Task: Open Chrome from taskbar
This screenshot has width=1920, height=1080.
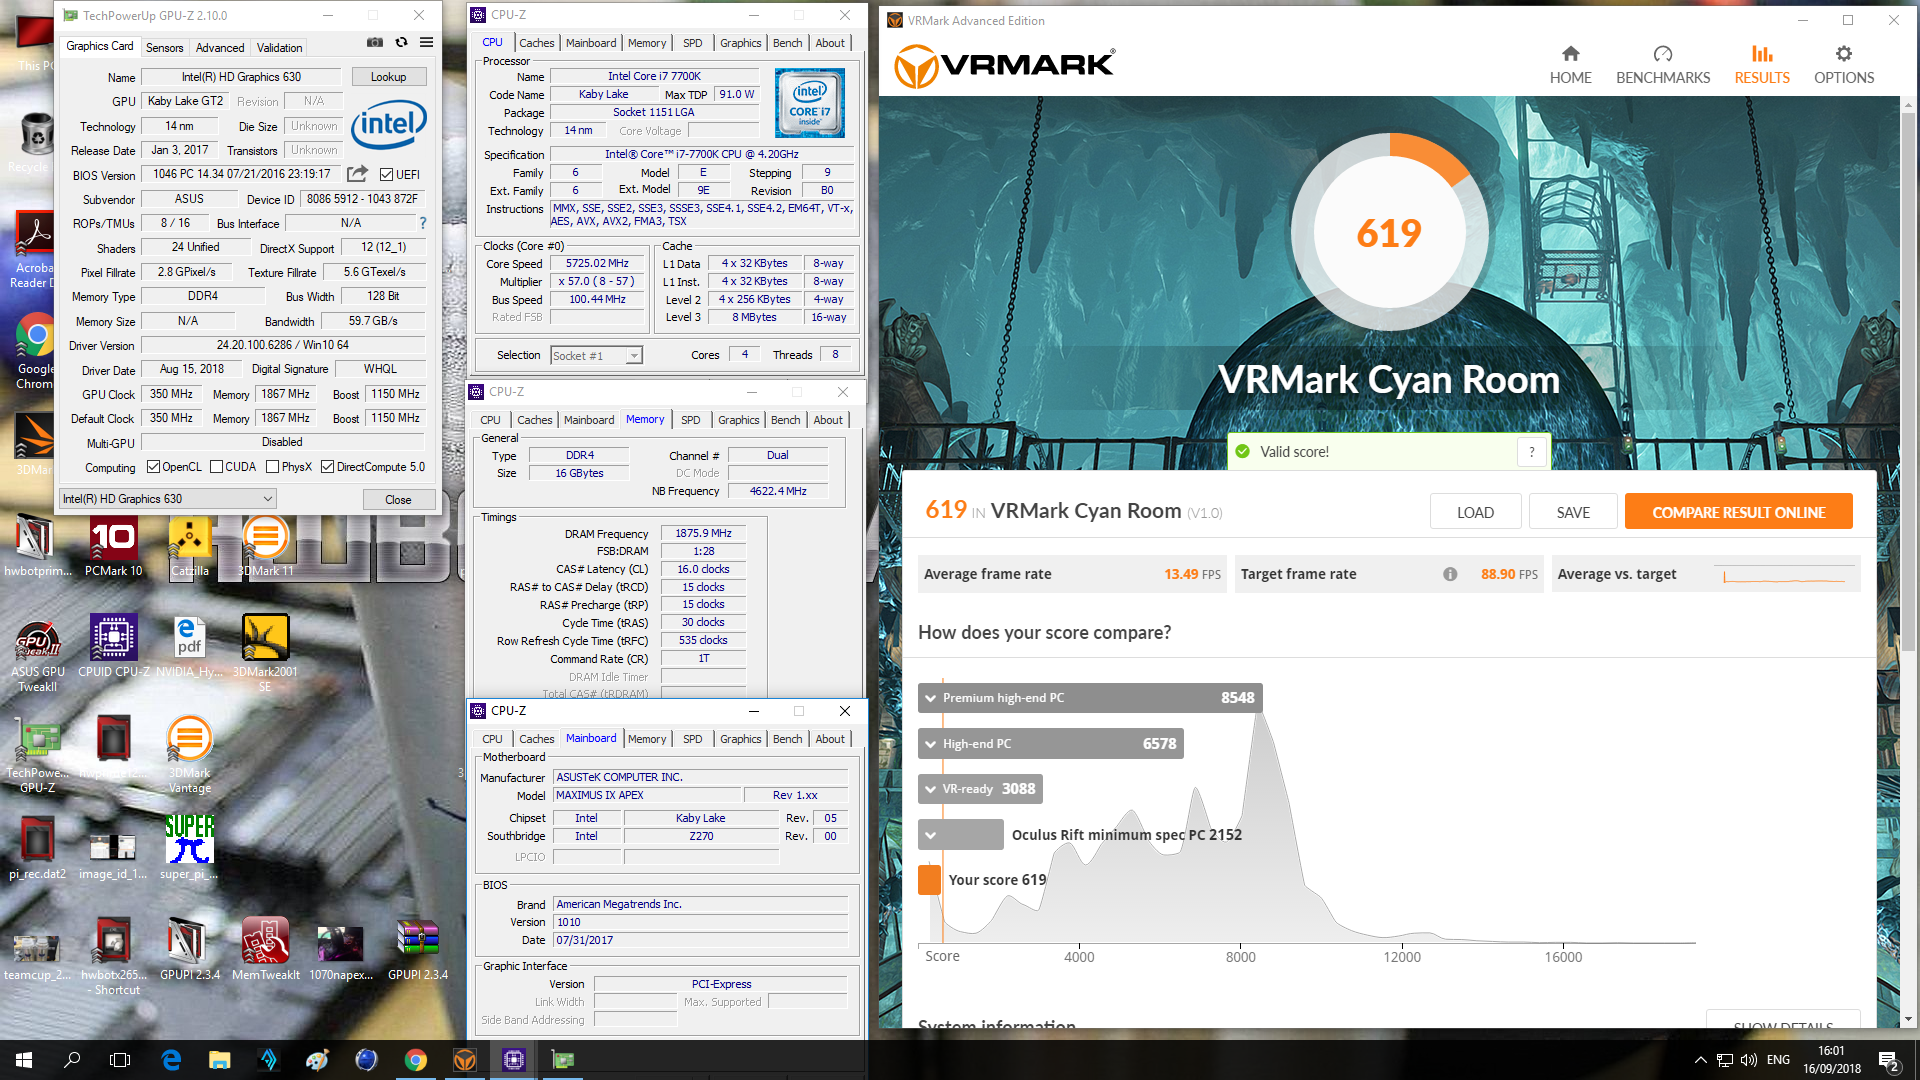Action: [x=416, y=1060]
